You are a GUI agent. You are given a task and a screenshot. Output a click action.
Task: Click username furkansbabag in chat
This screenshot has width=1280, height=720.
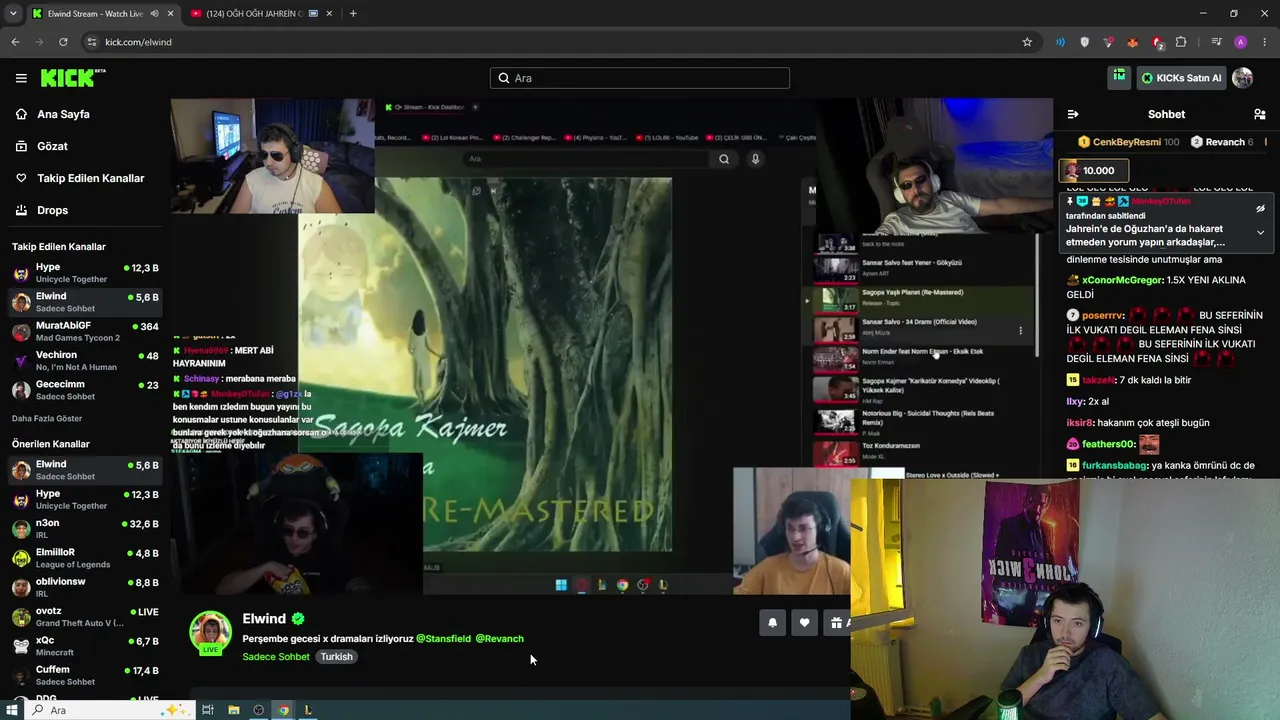click(x=1114, y=465)
